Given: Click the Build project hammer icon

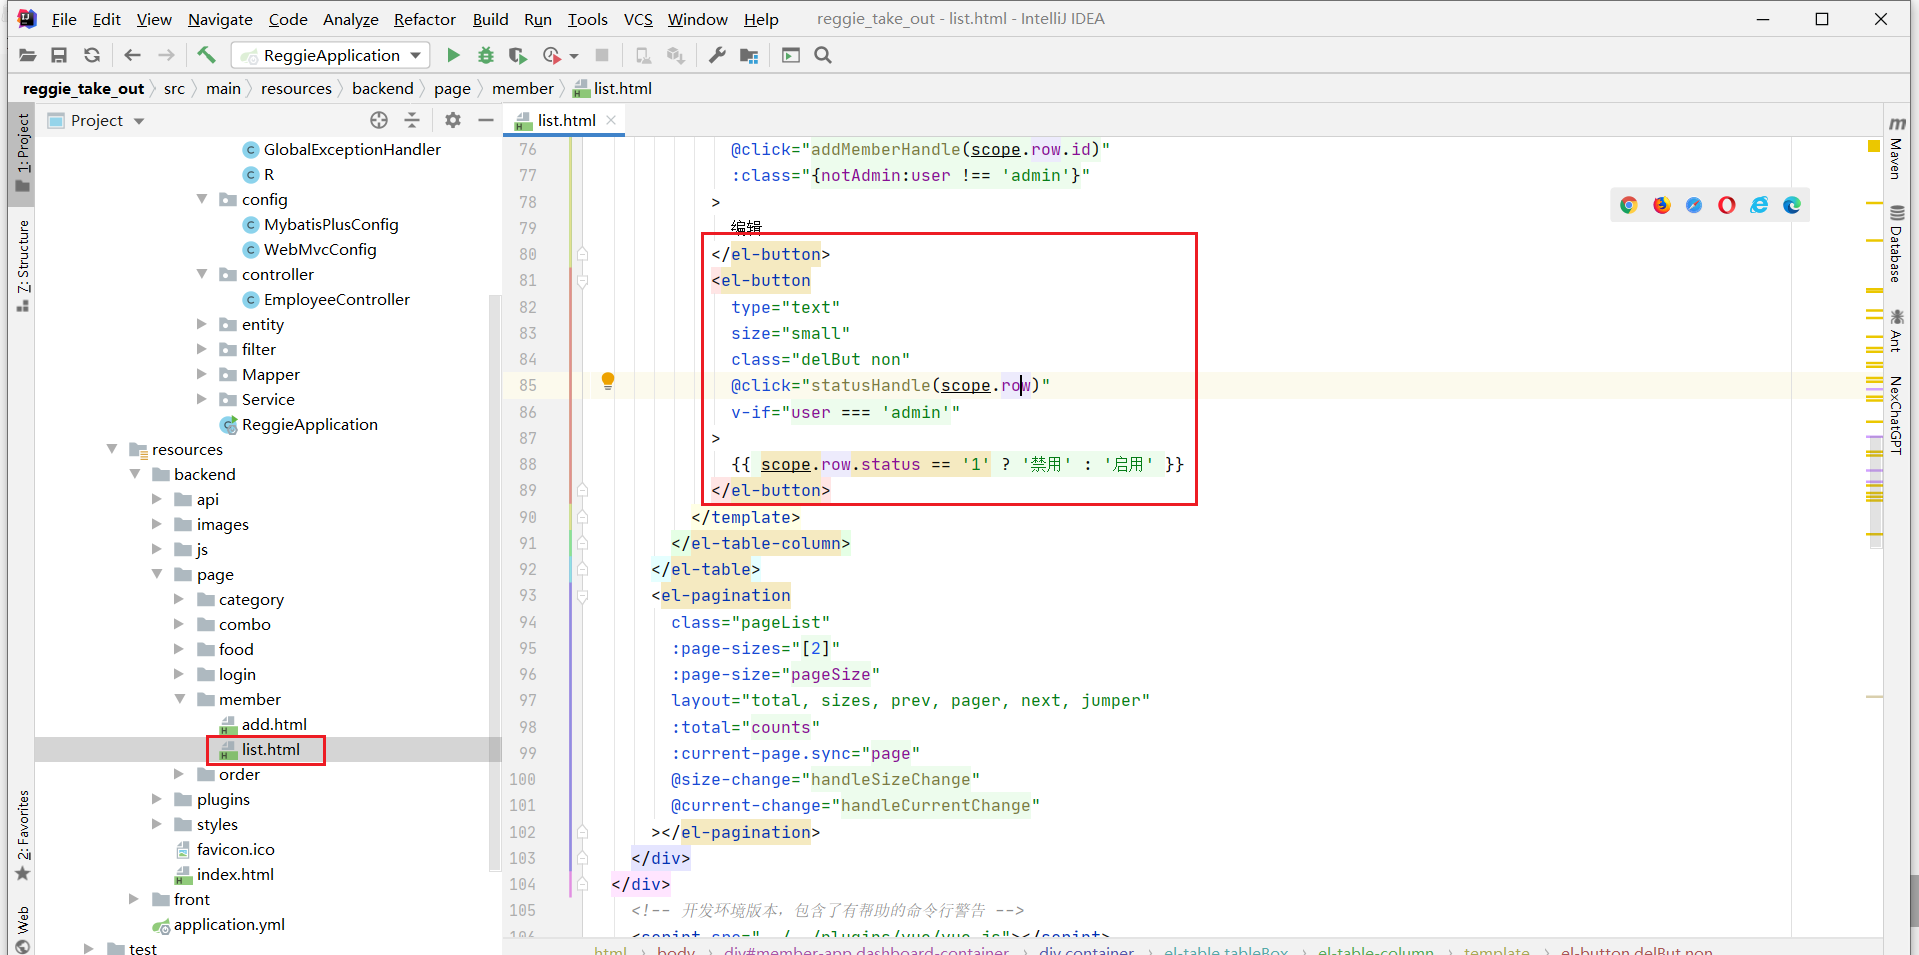Looking at the screenshot, I should 206,55.
